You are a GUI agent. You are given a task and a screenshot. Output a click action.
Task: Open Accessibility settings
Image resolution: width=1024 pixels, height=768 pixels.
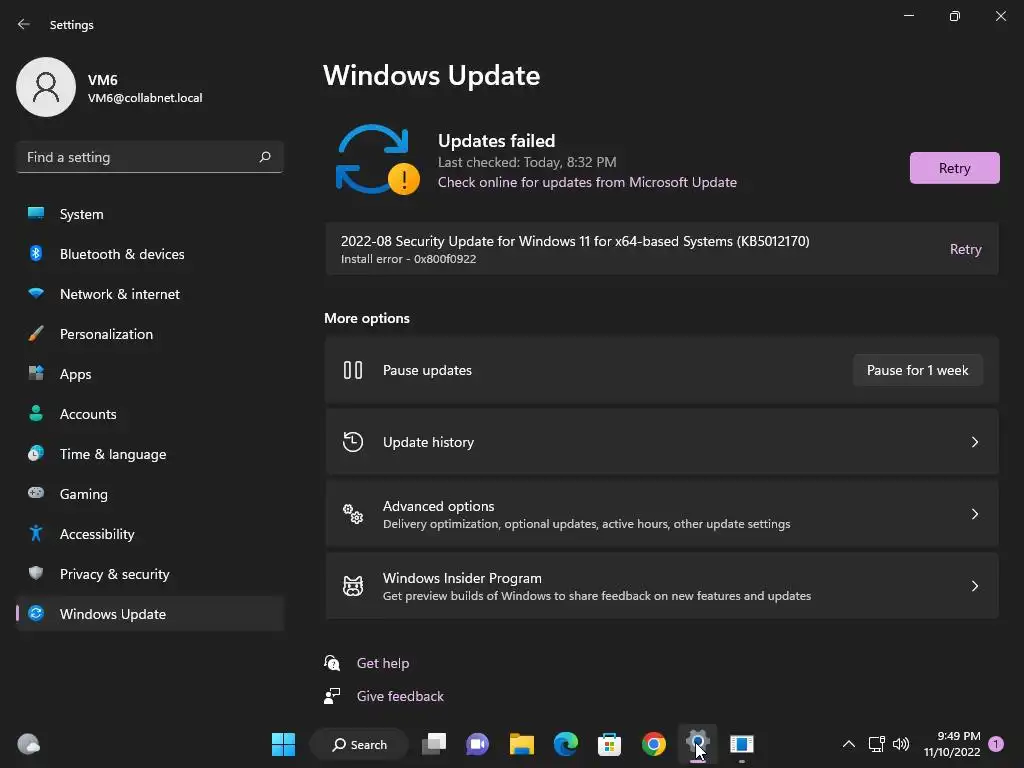[x=150, y=534]
